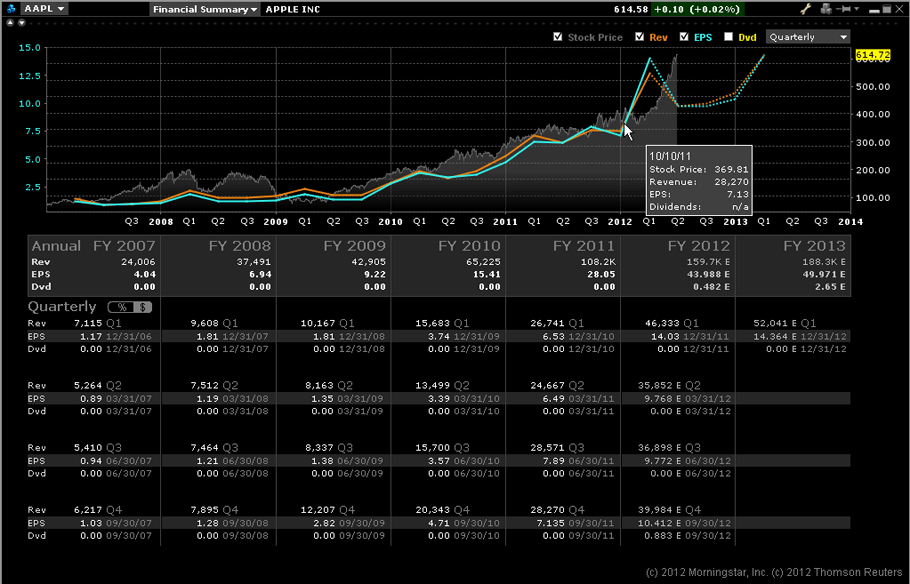Click quarterly revenue 20,343 Q4
910x584 pixels.
pyautogui.click(x=443, y=510)
